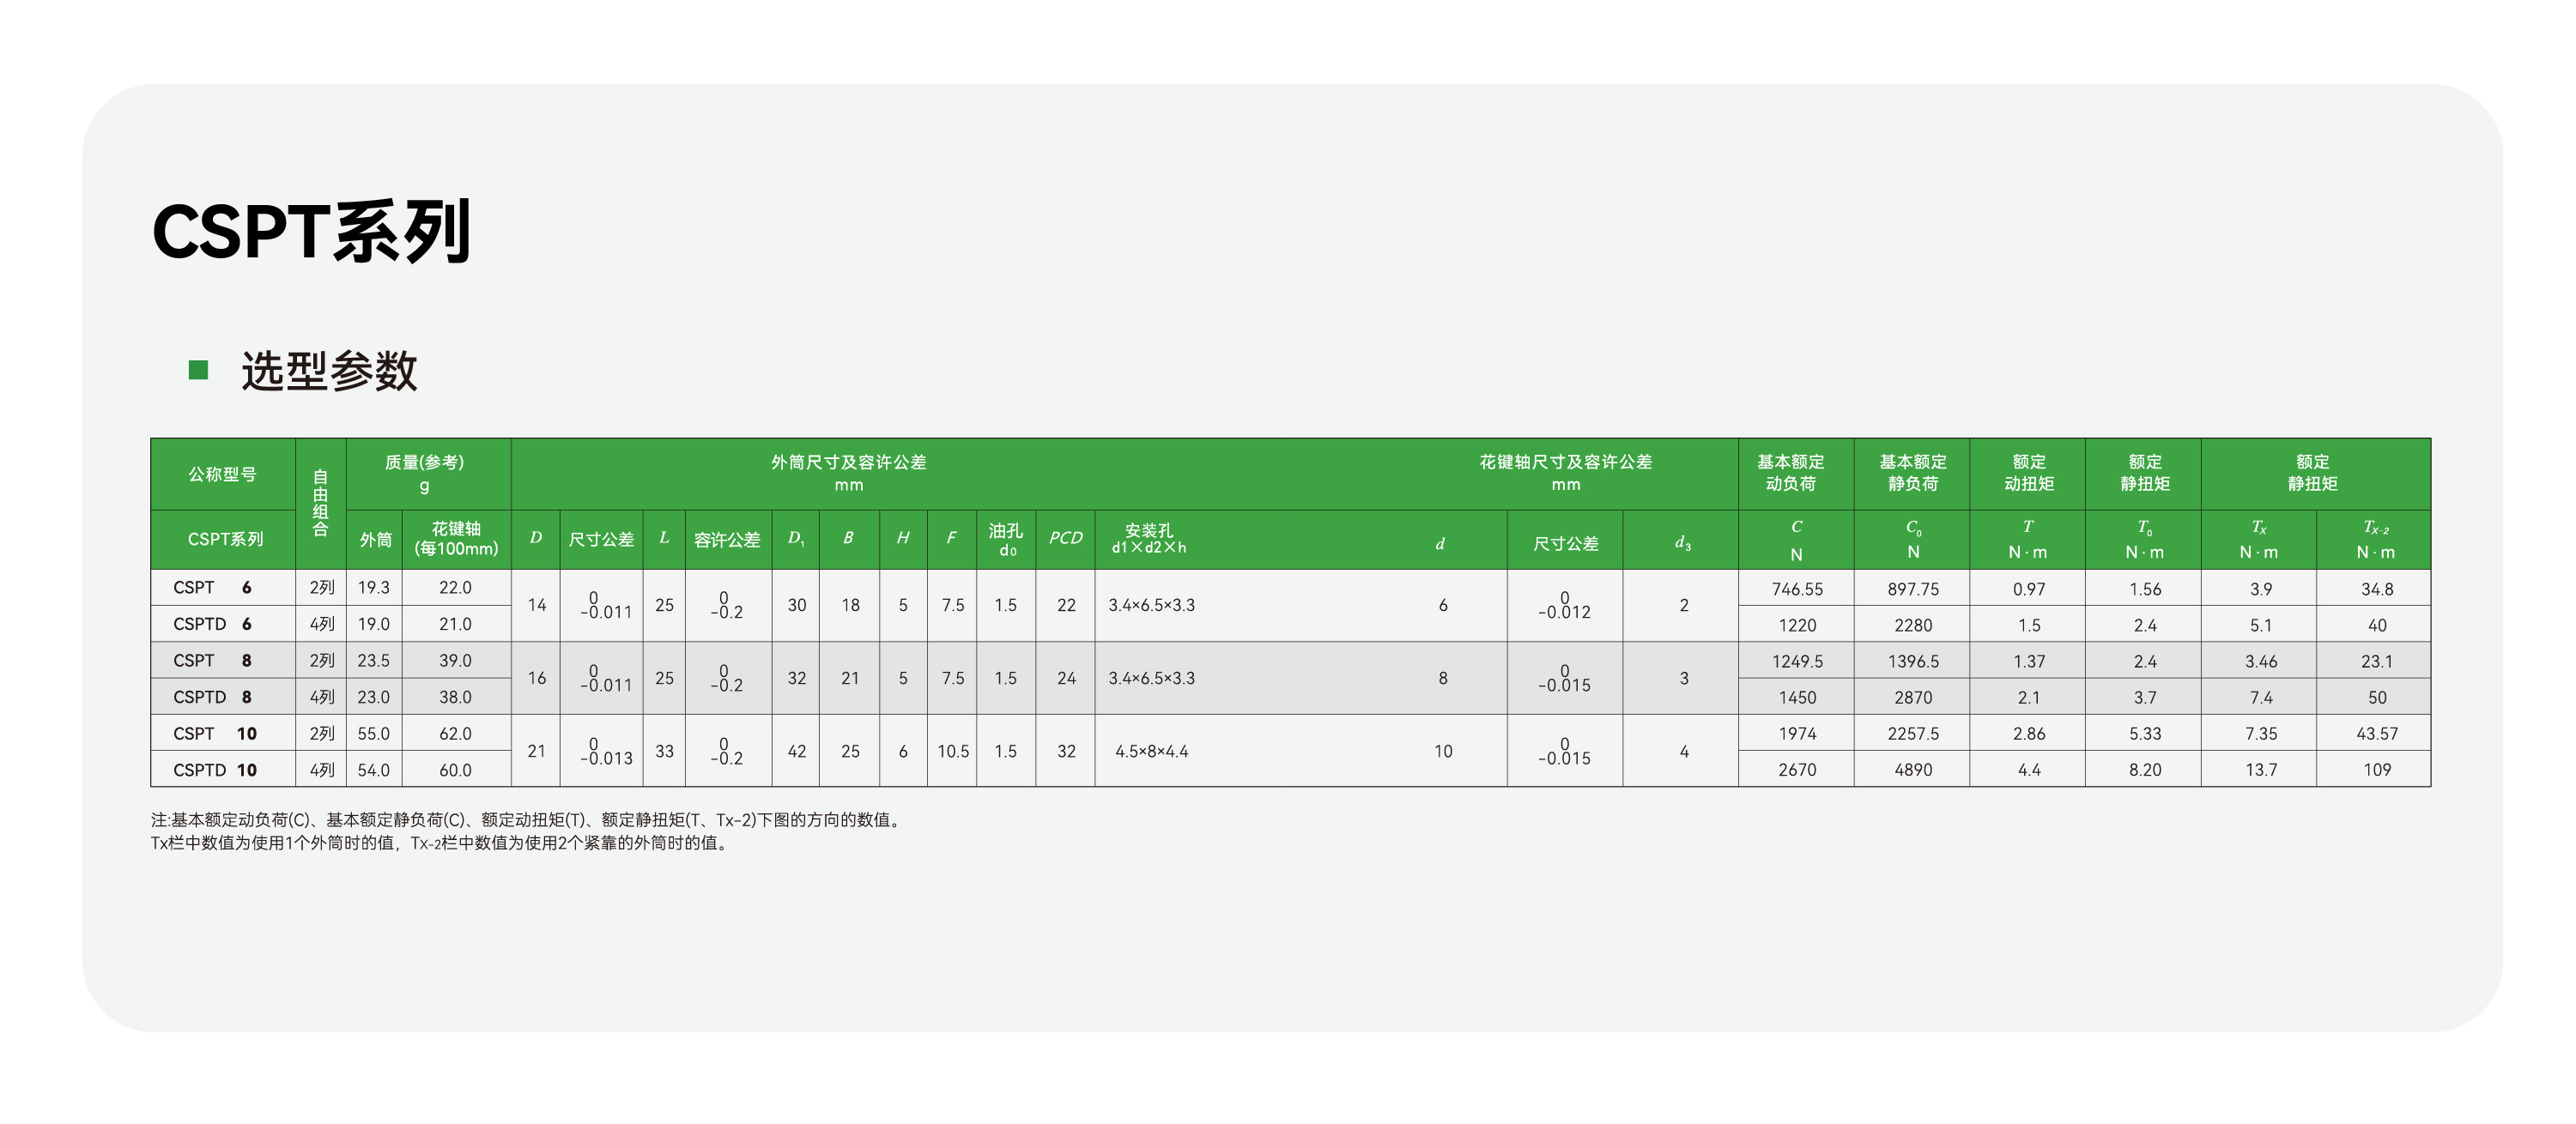This screenshot has height=1124, width=2576.
Task: Click the 746.55 dynamic load value
Action: click(x=1797, y=589)
